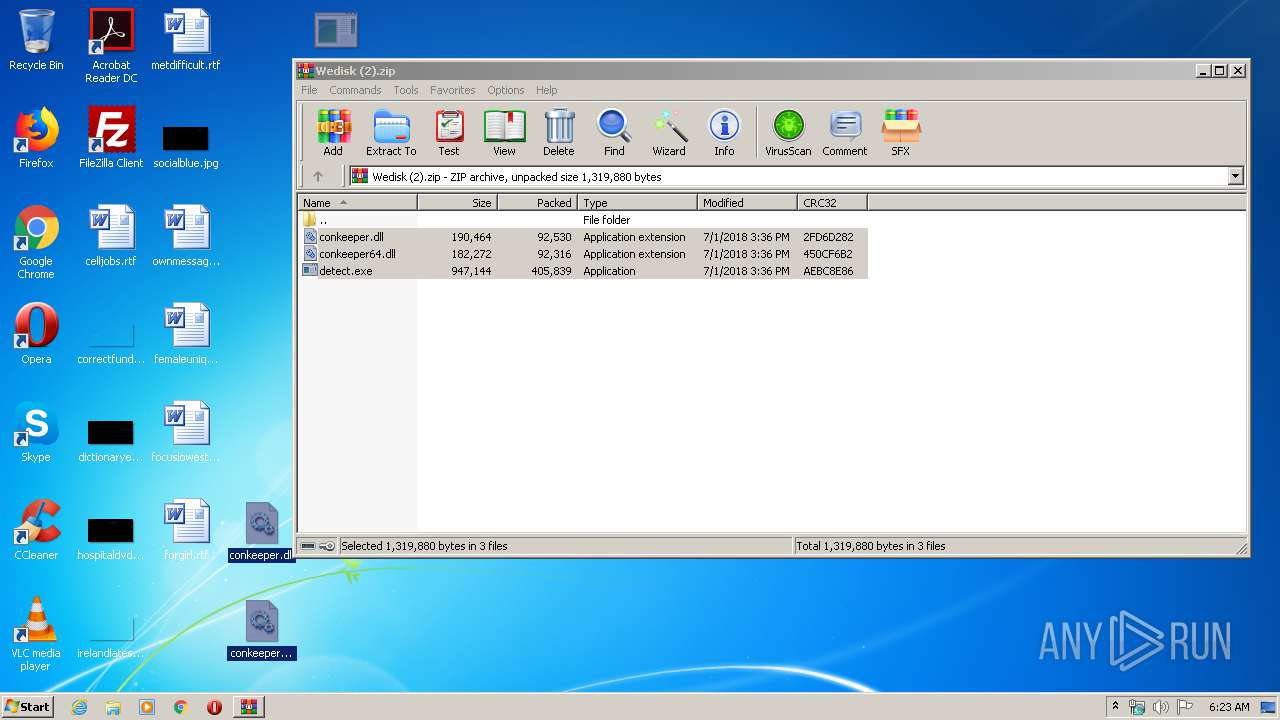
Task: Click the drive/password icon in the status bar
Action: click(318, 546)
